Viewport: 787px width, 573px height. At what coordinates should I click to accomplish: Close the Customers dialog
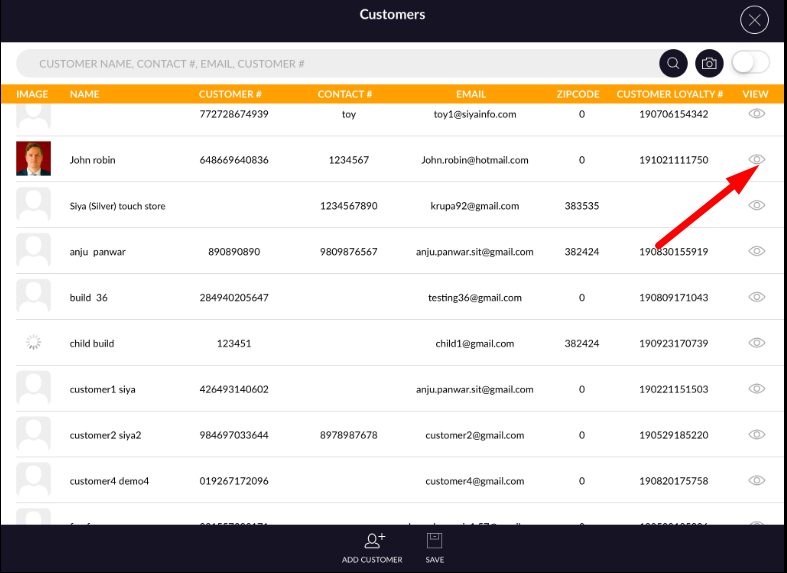click(754, 20)
